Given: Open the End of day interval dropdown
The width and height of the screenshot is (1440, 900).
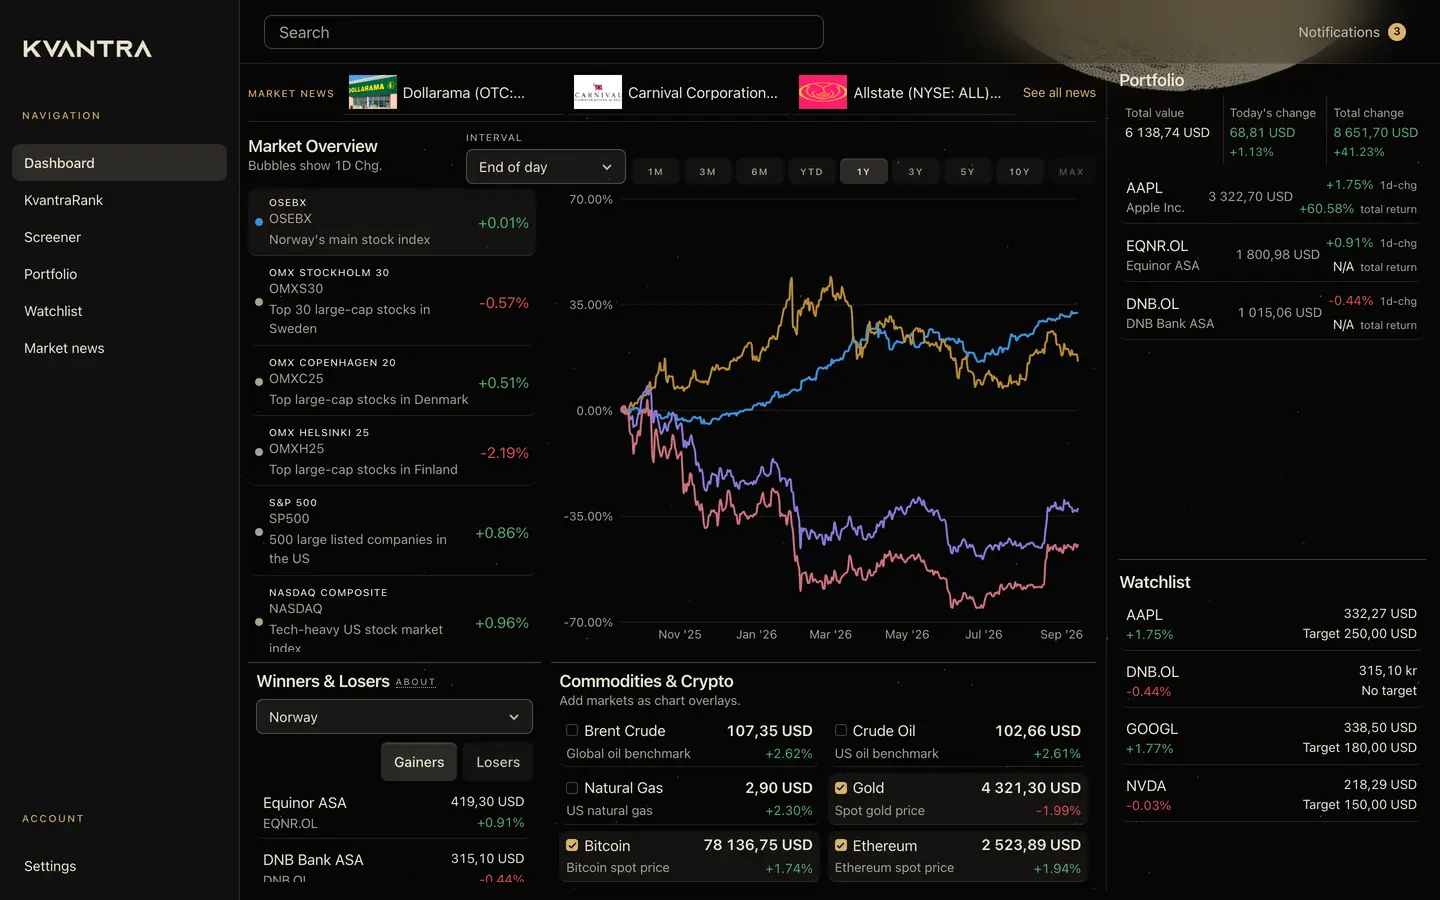Looking at the screenshot, I should point(546,167).
